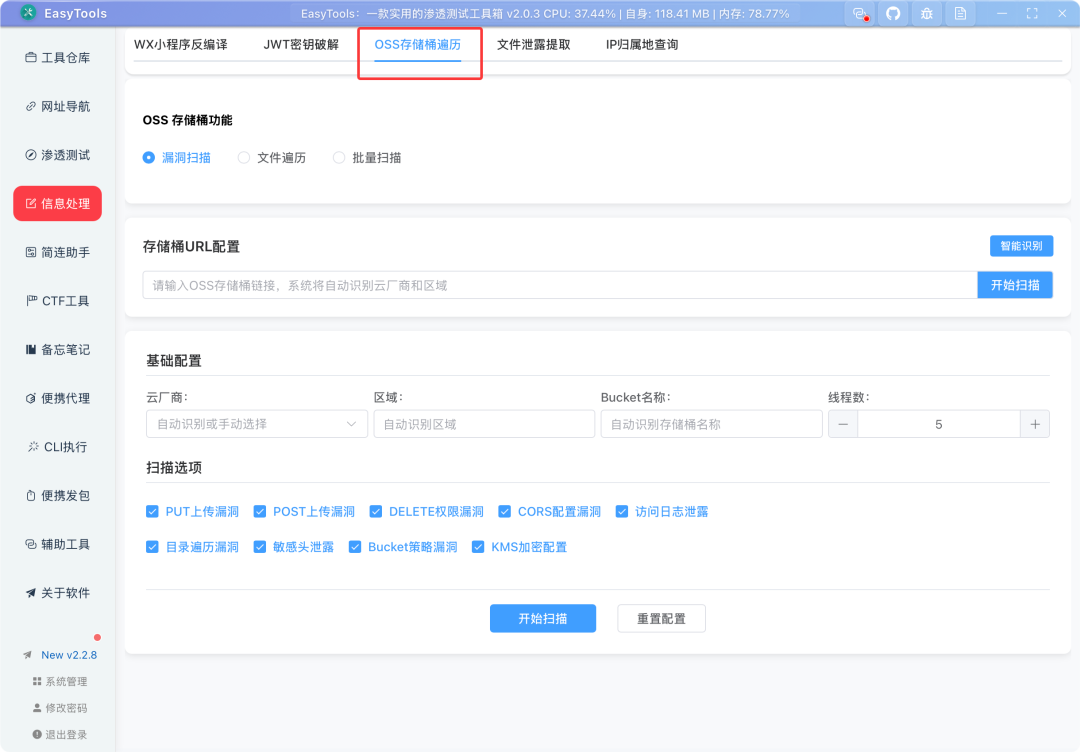The image size is (1080, 752).
Task: Open 工具仓库 in the sidebar
Action: [x=58, y=58]
